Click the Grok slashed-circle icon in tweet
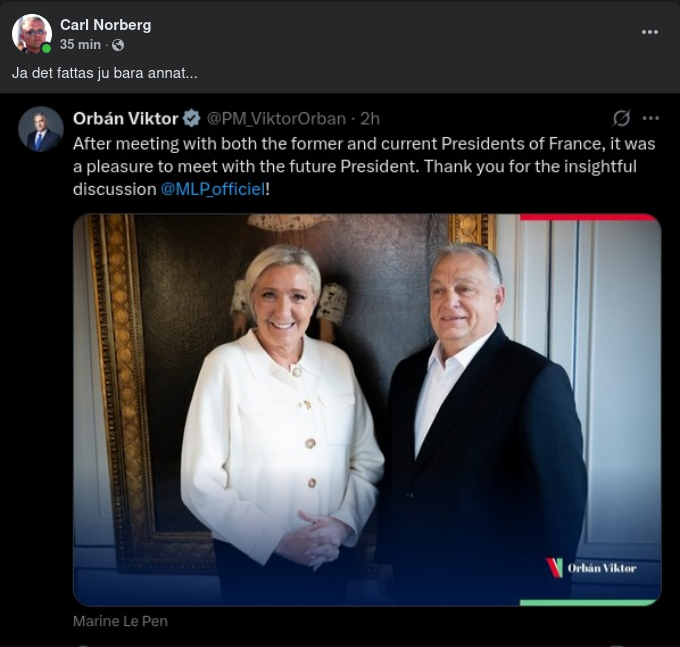 (621, 119)
